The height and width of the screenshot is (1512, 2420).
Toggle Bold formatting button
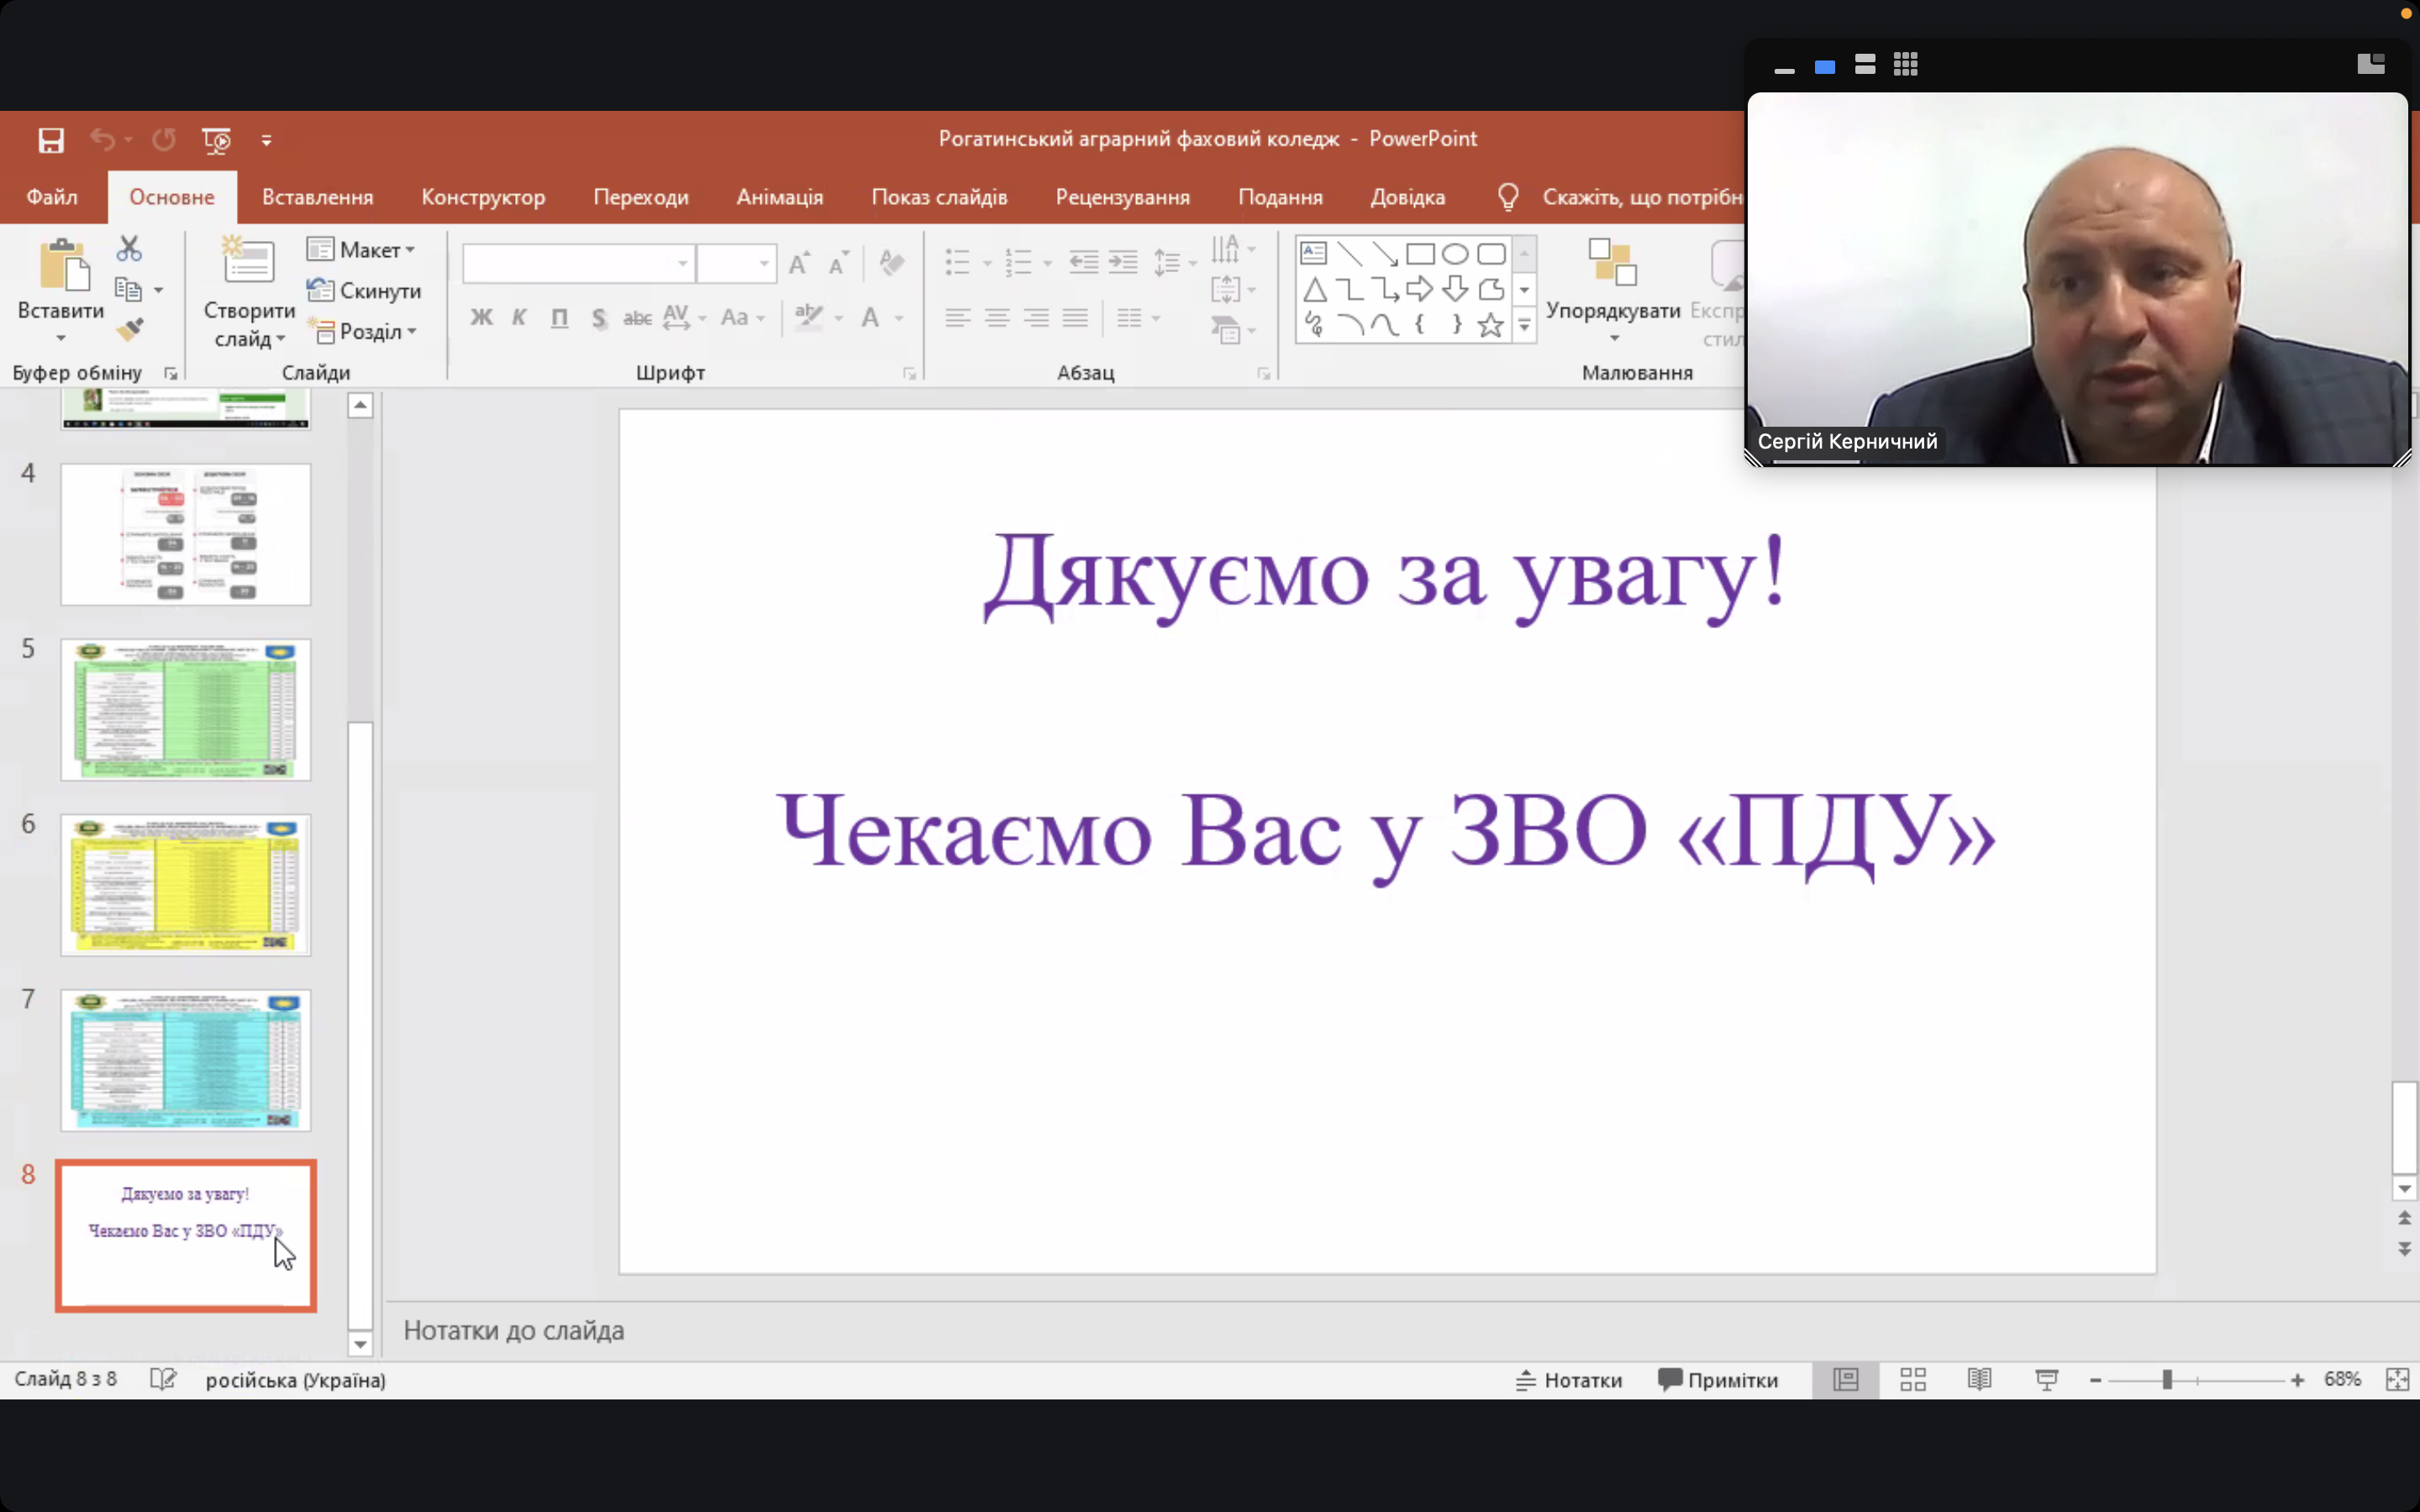[x=481, y=318]
